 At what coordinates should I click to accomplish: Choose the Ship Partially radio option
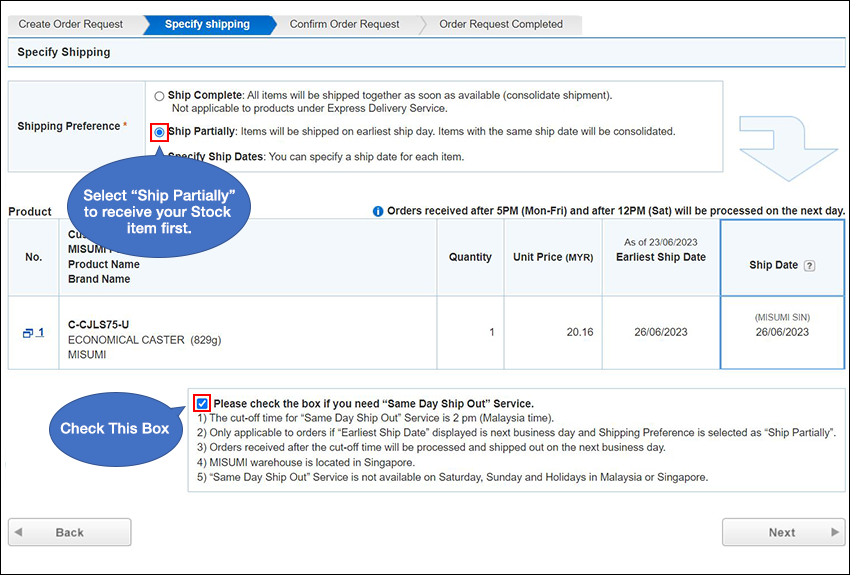pyautogui.click(x=160, y=132)
